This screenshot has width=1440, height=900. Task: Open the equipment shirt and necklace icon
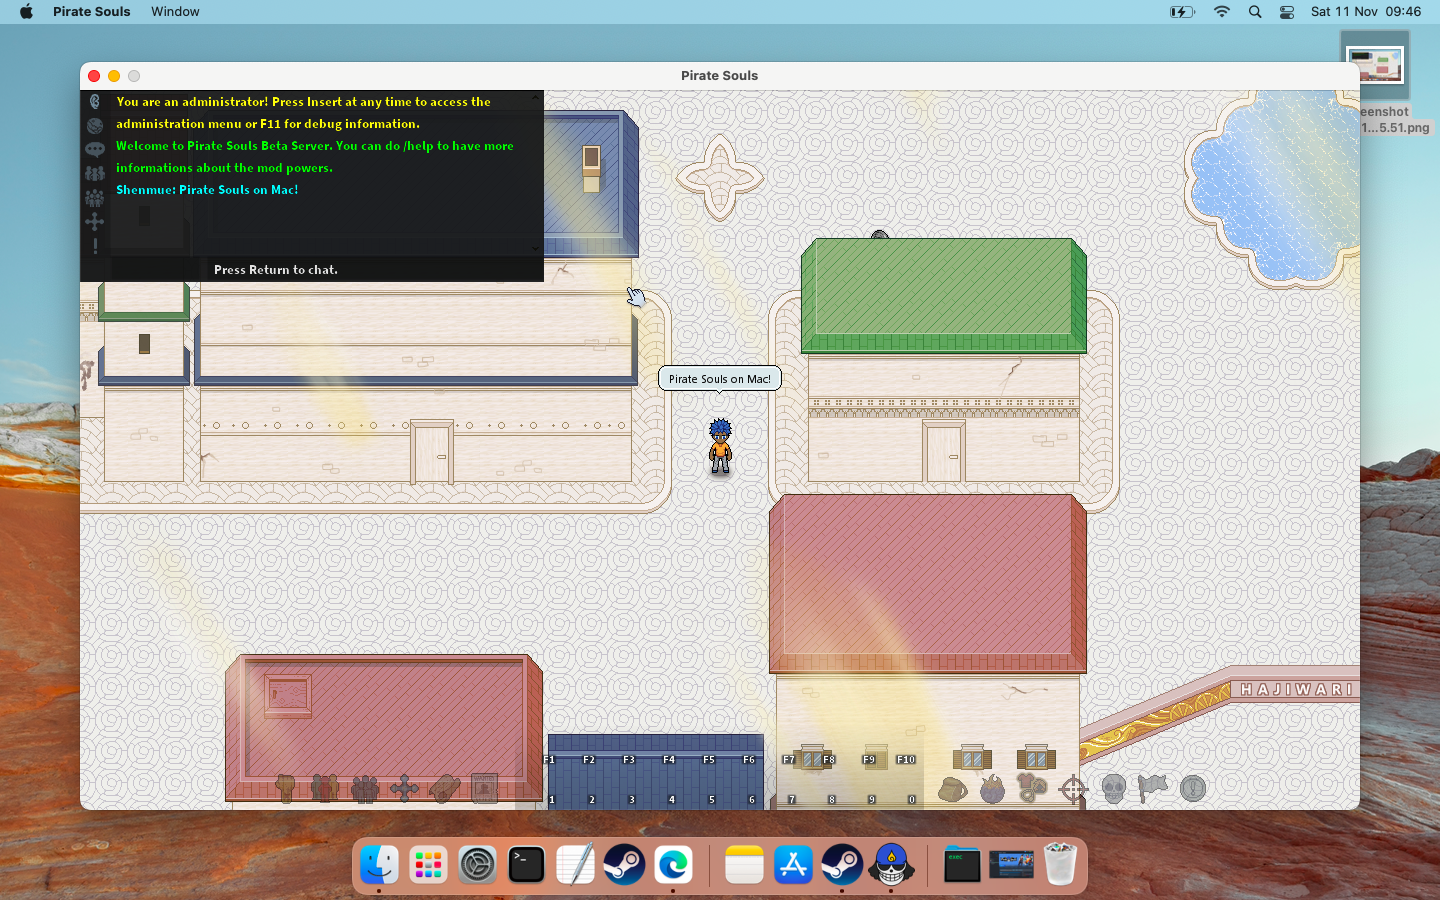pyautogui.click(x=1032, y=788)
